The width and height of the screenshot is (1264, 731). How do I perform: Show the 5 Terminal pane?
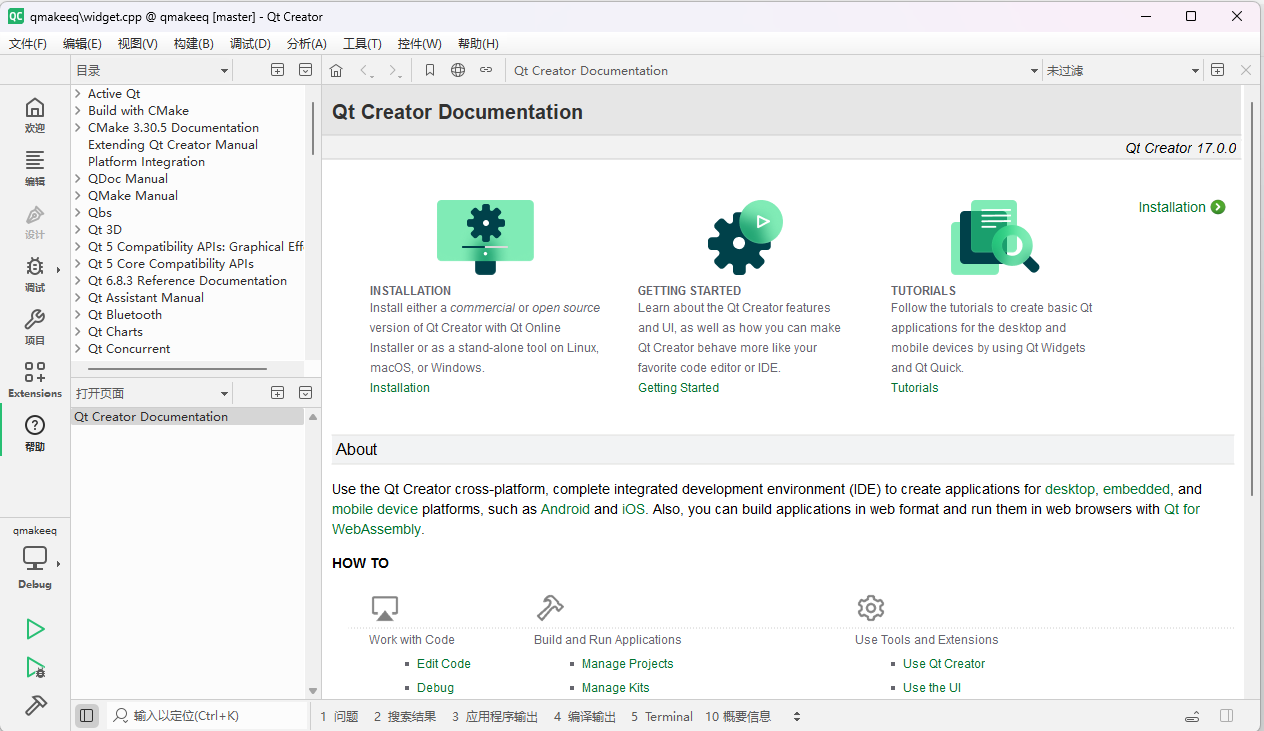[x=662, y=716]
